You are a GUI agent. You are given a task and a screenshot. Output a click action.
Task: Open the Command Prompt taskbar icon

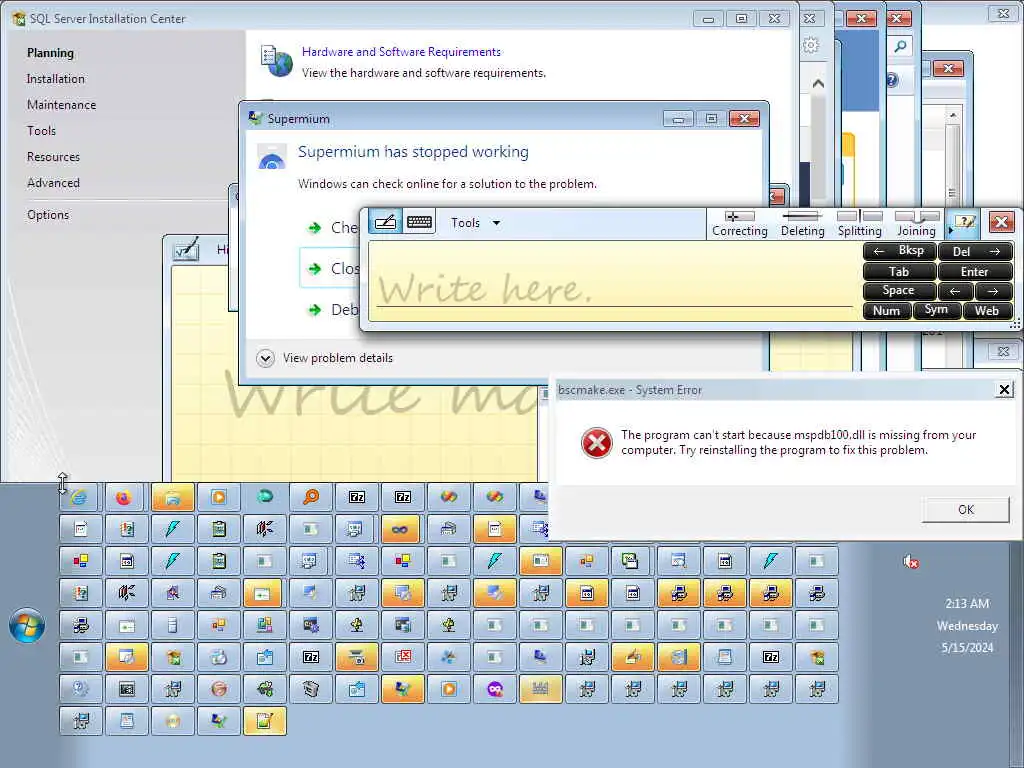point(127,690)
